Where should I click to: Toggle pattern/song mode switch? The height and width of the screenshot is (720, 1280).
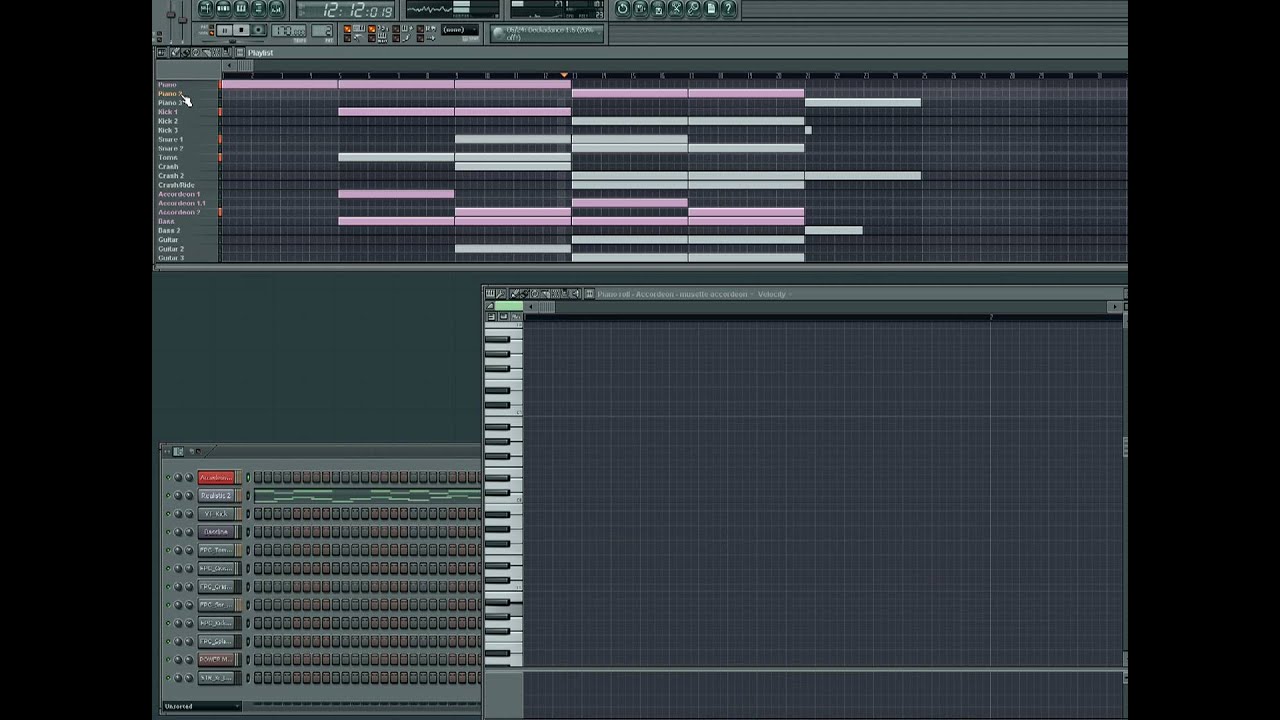click(210, 29)
